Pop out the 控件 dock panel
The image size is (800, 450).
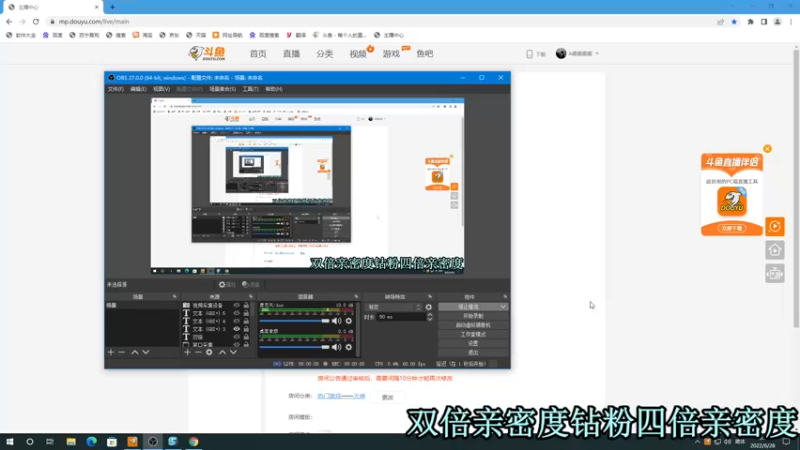[x=505, y=296]
